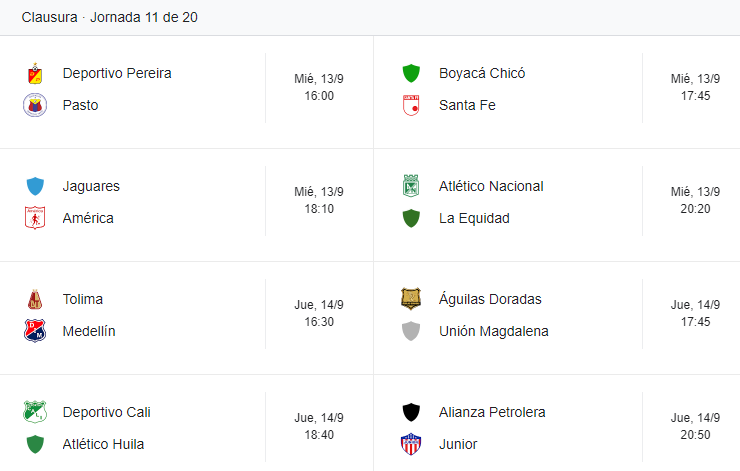Select the Santa Fe team crest
This screenshot has height=471, width=740.
click(x=411, y=105)
